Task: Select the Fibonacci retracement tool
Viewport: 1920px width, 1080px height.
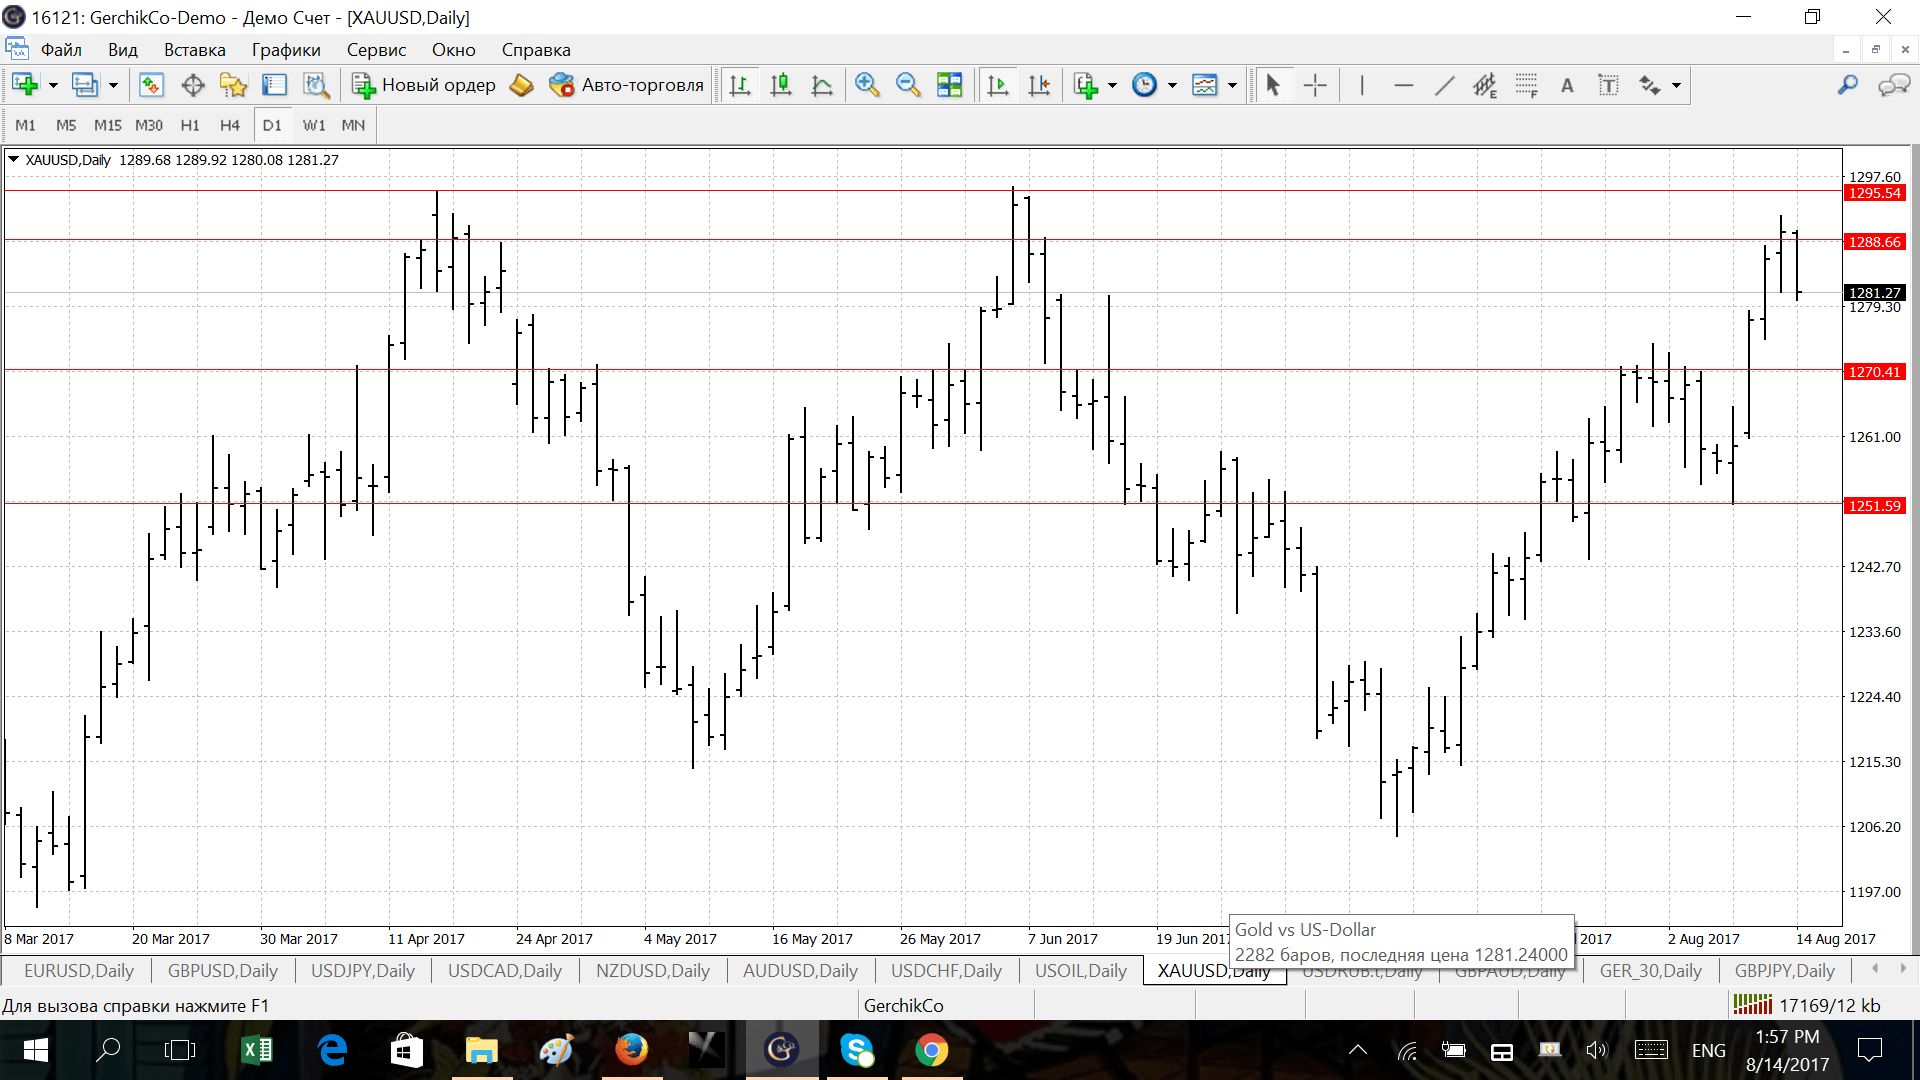Action: click(x=1526, y=85)
